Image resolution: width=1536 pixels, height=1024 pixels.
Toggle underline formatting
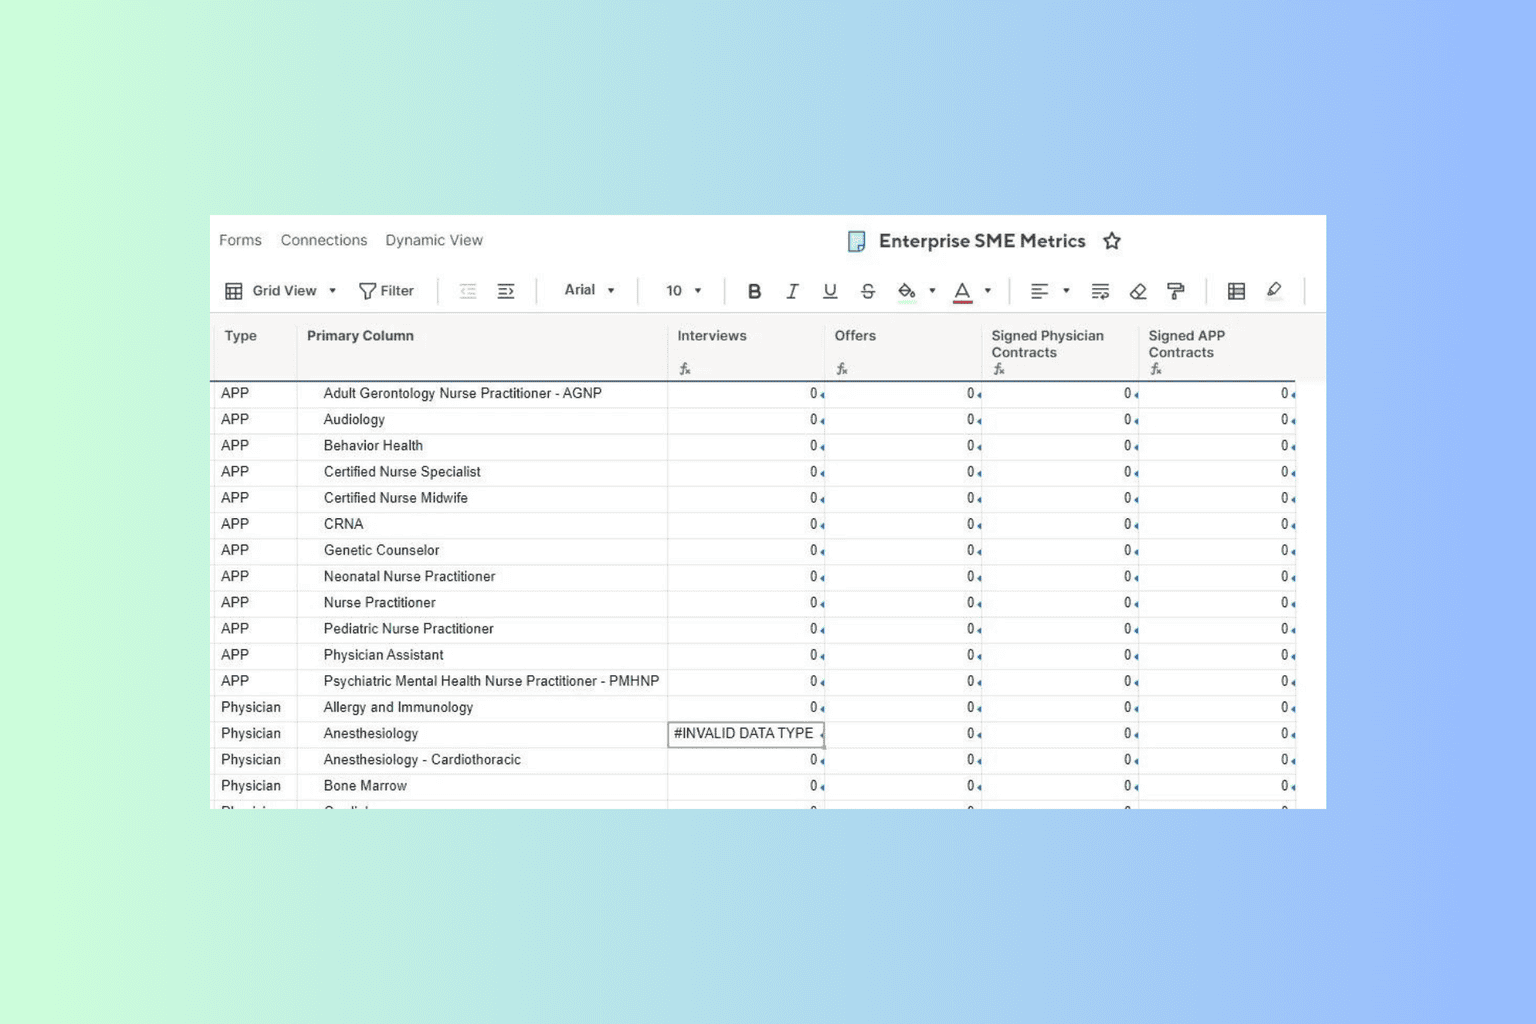click(x=830, y=291)
